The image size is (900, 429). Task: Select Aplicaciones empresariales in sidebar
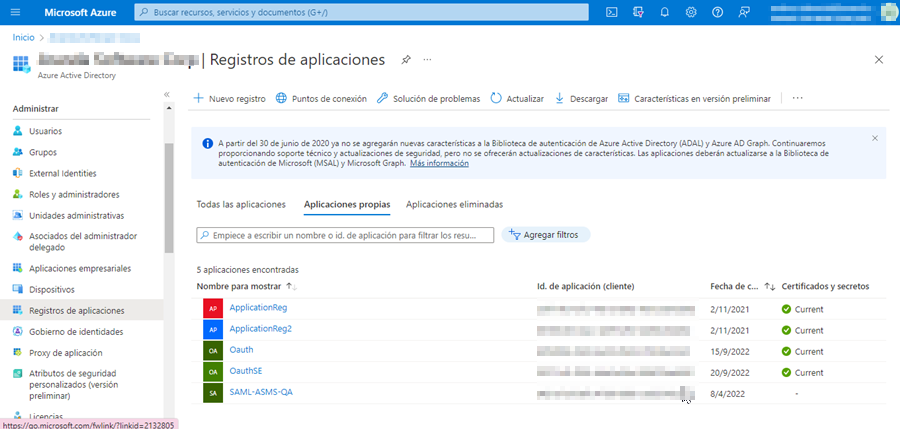point(79,268)
